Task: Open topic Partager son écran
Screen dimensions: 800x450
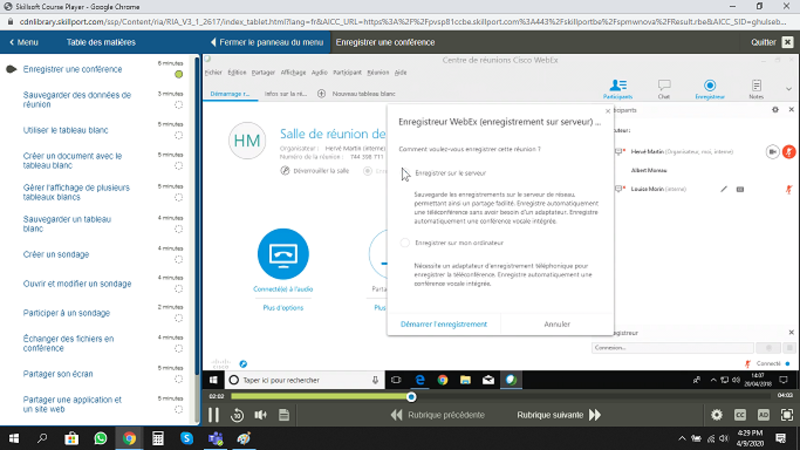Action: tap(58, 374)
